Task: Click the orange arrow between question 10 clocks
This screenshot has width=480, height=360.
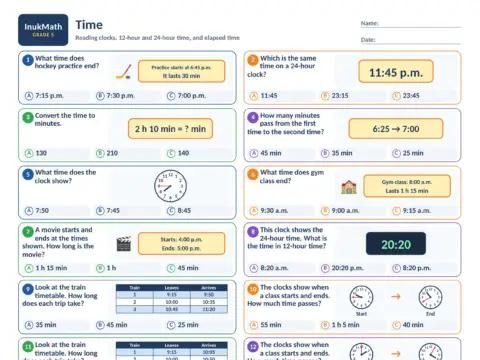Action: tap(396, 296)
